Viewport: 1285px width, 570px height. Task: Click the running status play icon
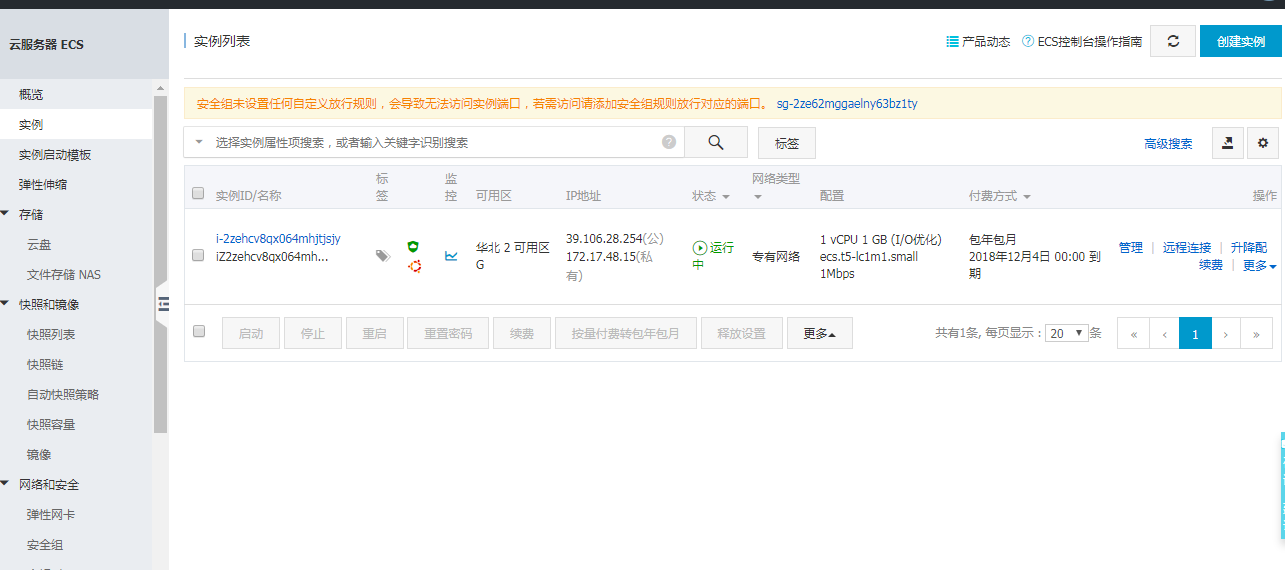[700, 247]
